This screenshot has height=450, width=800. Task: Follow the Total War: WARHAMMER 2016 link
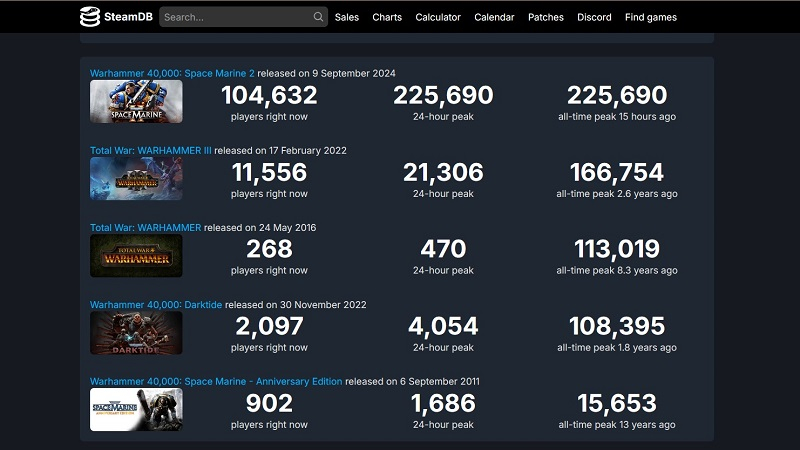(145, 227)
